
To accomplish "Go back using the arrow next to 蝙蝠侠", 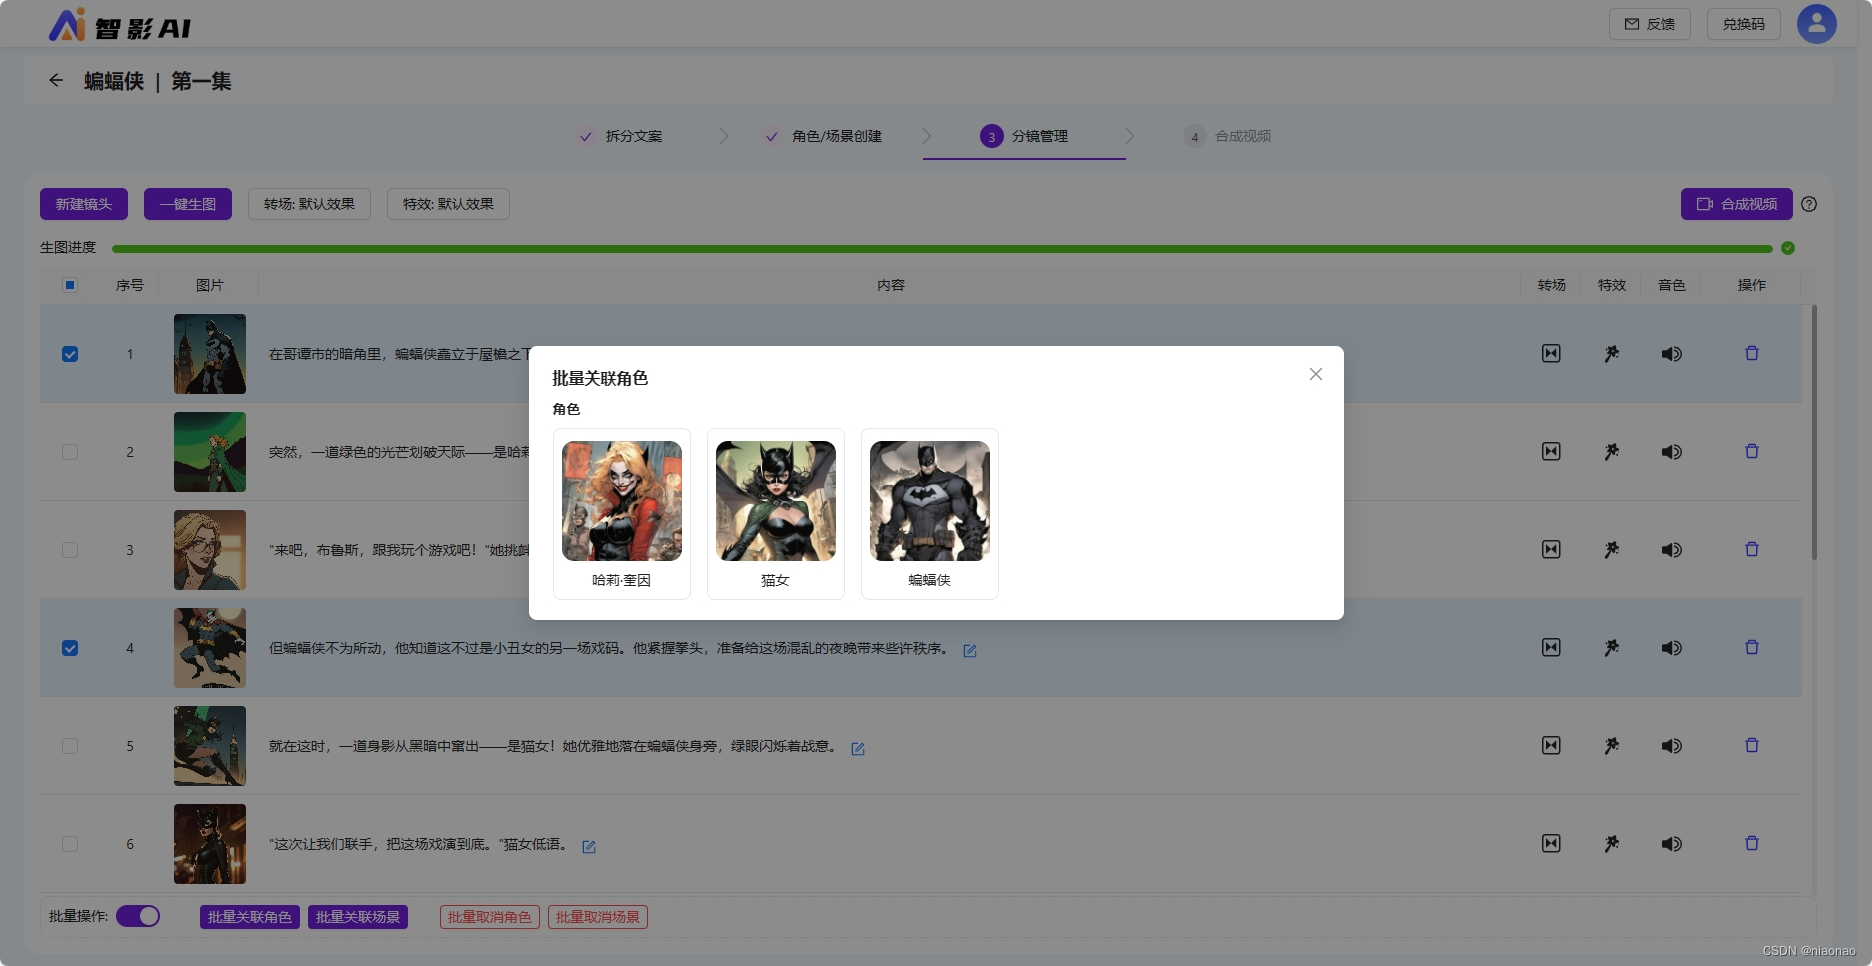I will (x=56, y=80).
